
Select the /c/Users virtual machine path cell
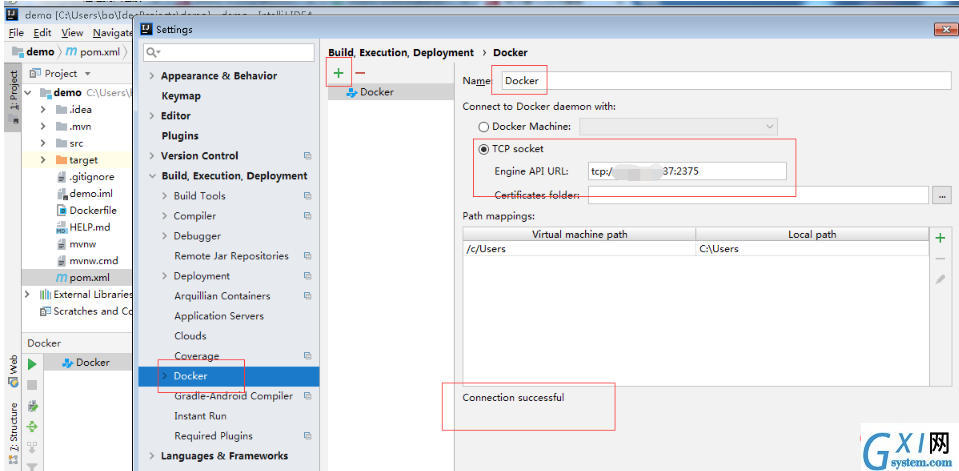579,249
